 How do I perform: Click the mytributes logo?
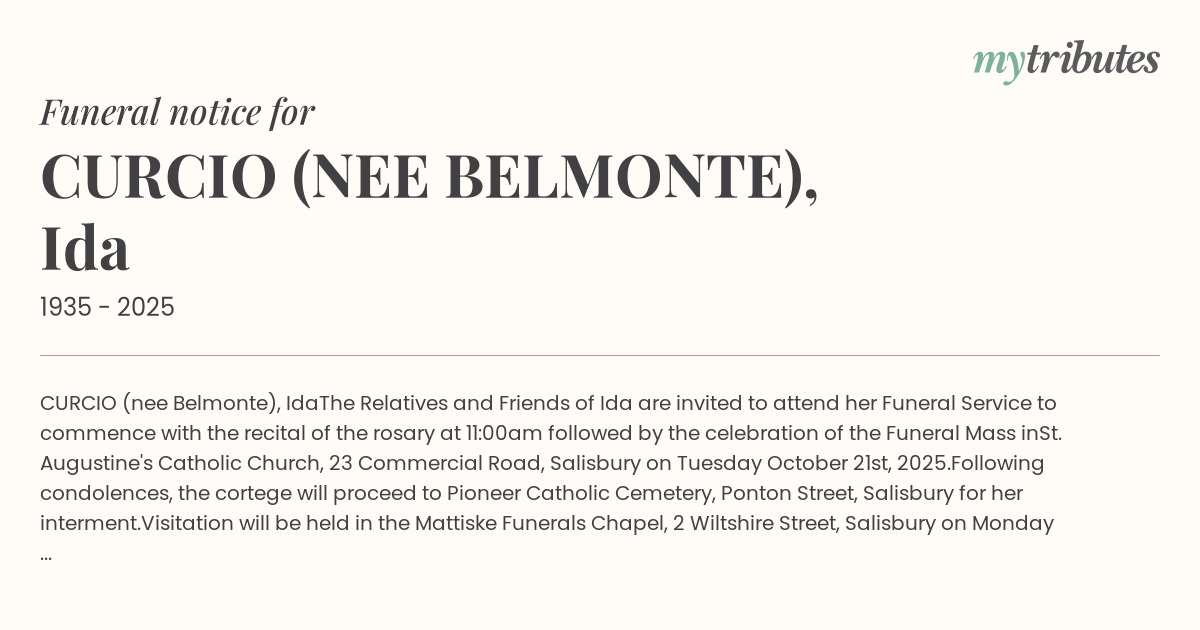click(x=1065, y=61)
